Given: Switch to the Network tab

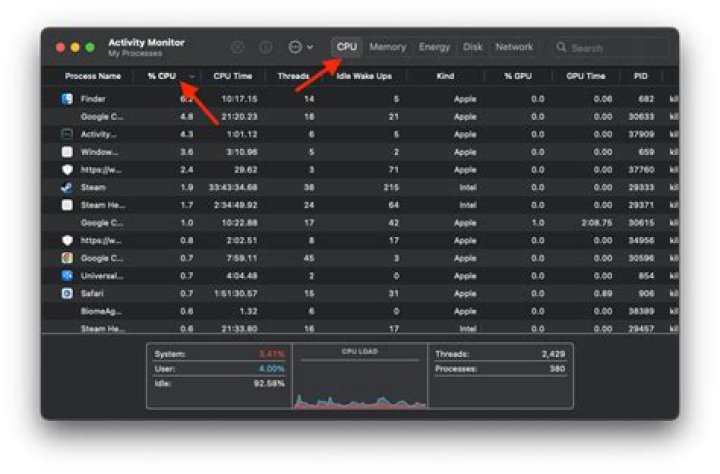Looking at the screenshot, I should pos(514,47).
